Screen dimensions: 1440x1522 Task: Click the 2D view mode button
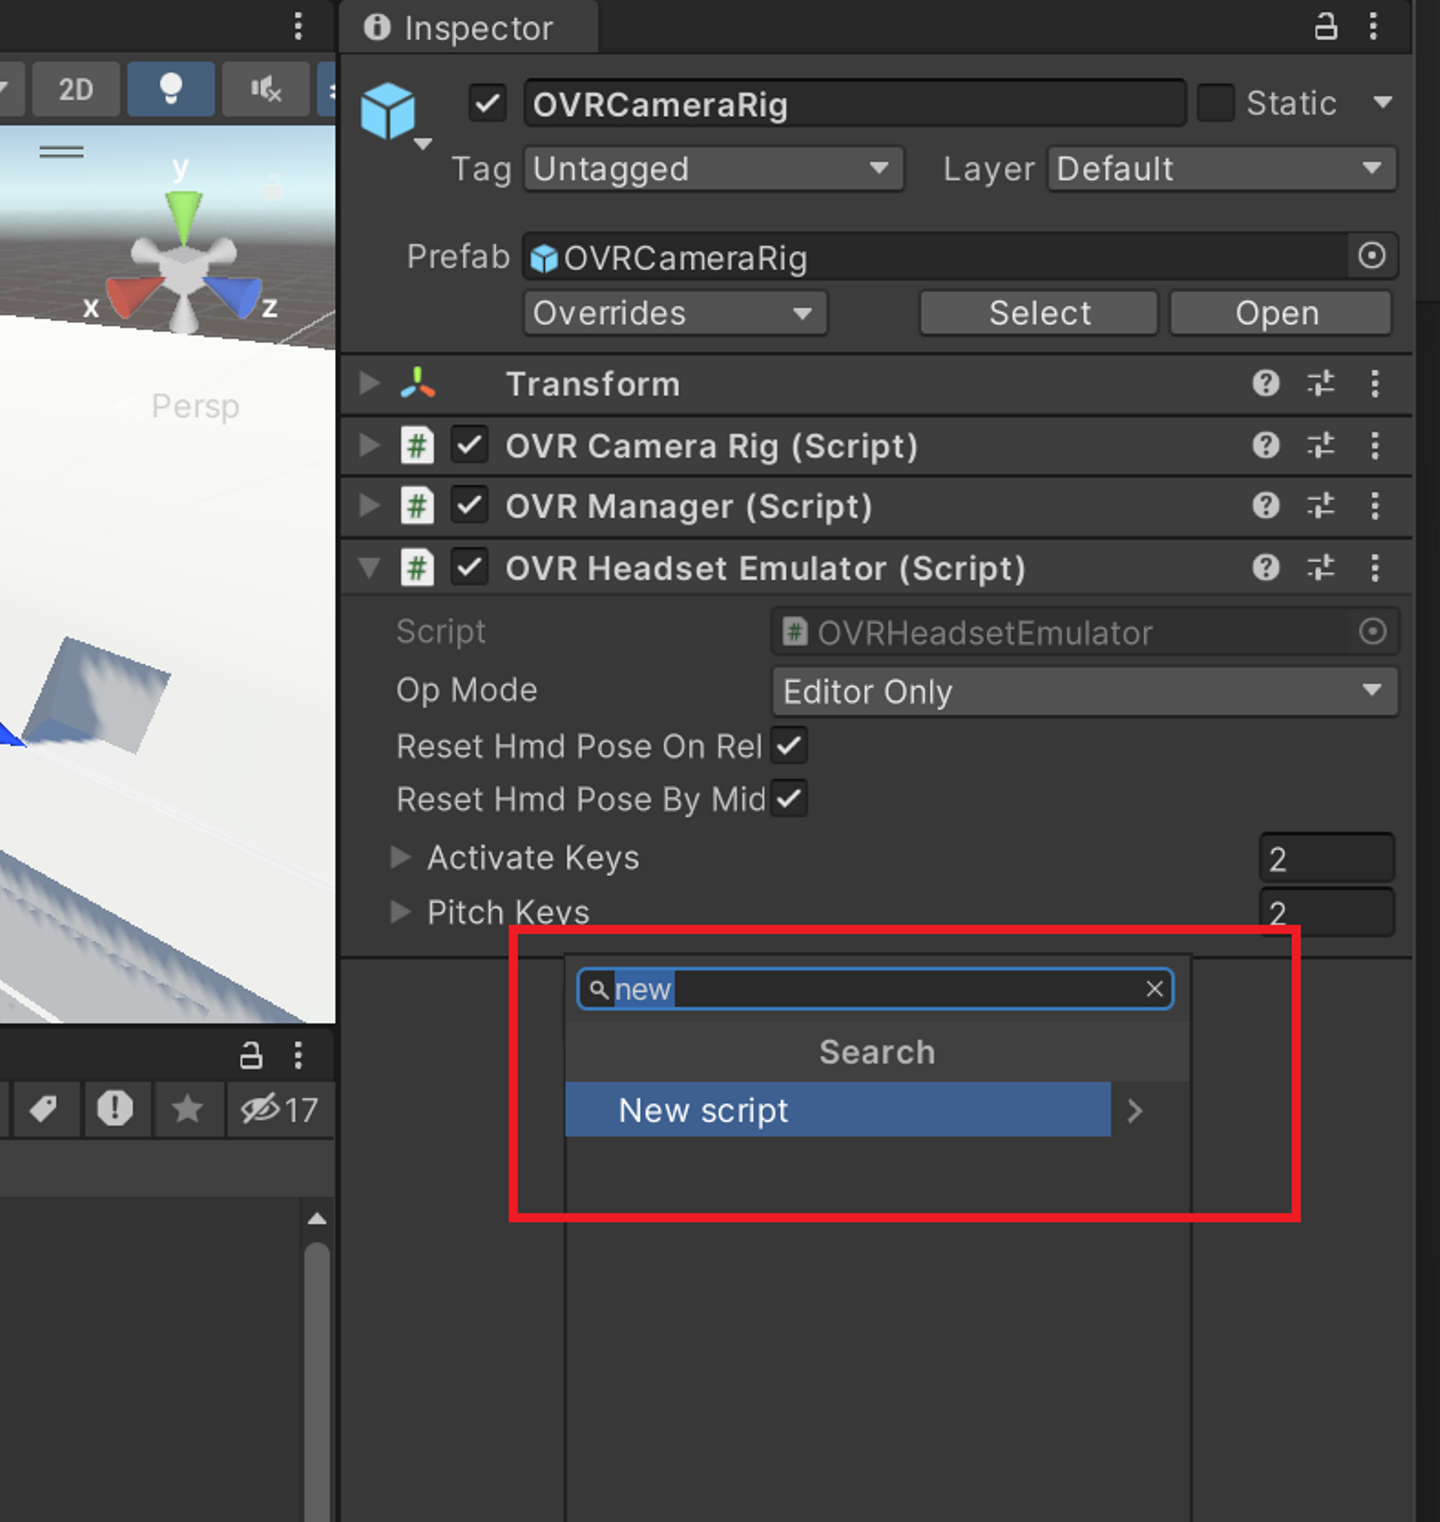(x=76, y=89)
